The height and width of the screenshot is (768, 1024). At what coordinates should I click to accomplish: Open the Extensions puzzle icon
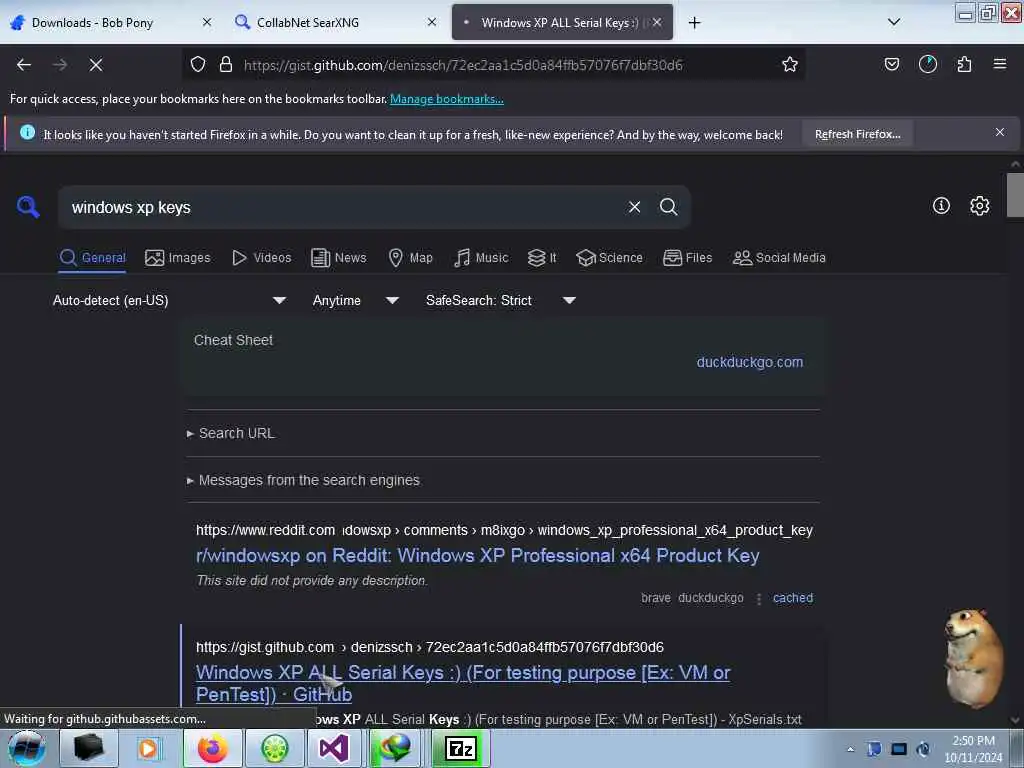964,64
